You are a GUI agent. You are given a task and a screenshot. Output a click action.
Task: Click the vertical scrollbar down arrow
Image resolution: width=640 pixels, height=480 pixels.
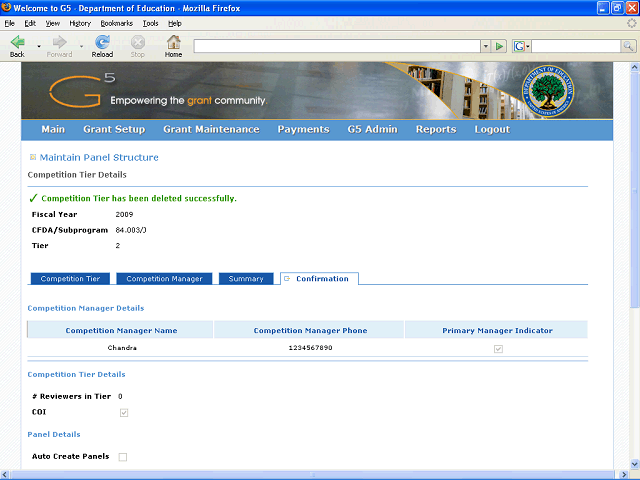click(x=635, y=464)
